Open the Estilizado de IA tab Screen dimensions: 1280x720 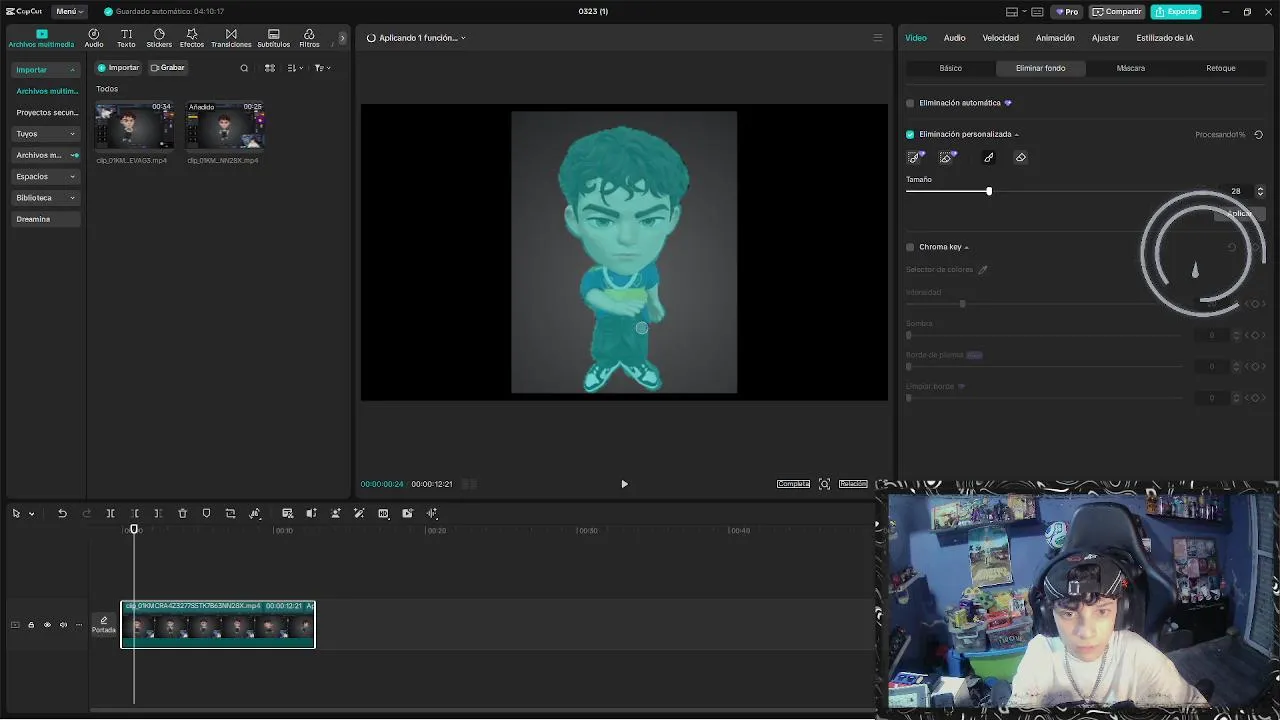point(1165,38)
